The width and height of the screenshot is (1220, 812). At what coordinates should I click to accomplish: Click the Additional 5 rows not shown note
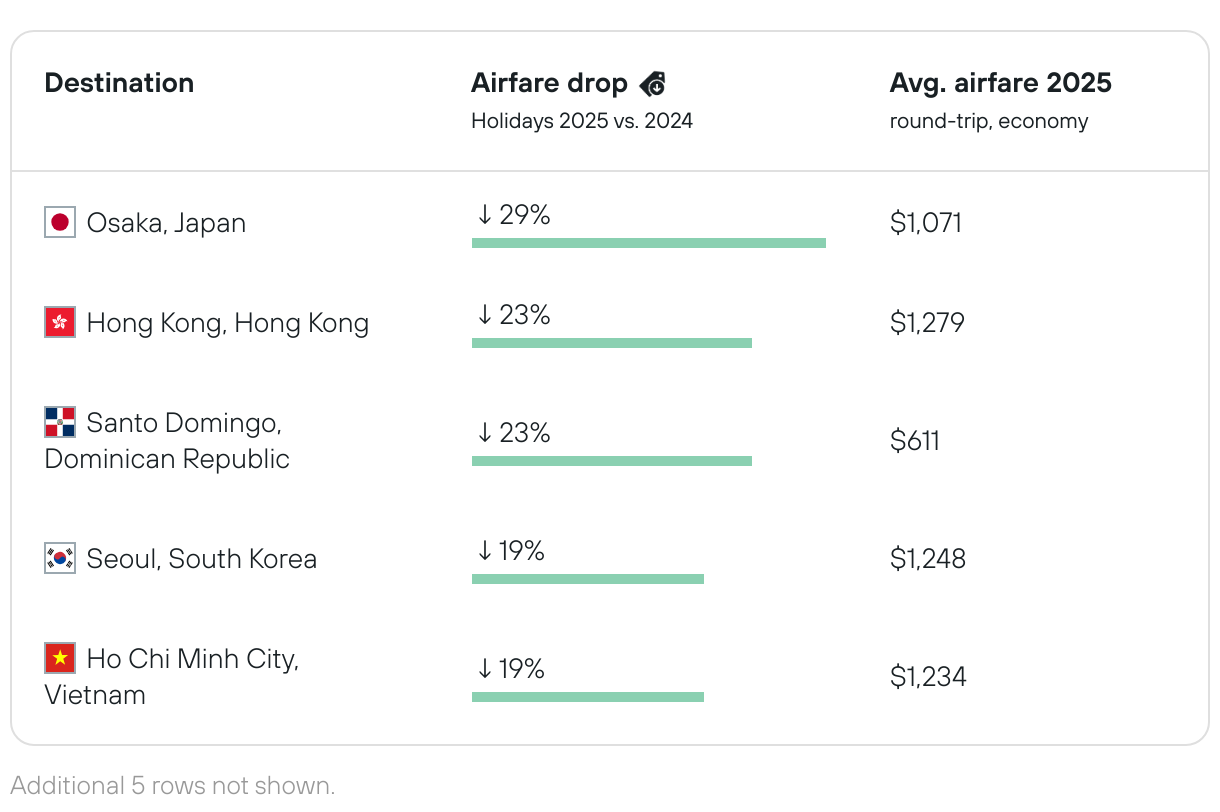point(173,786)
